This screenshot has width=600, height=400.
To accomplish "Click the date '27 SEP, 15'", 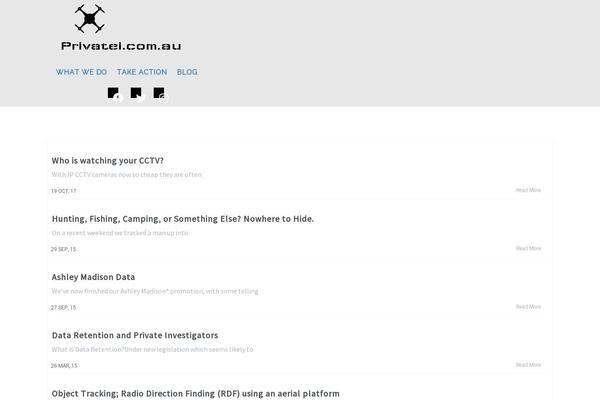I will 64,307.
